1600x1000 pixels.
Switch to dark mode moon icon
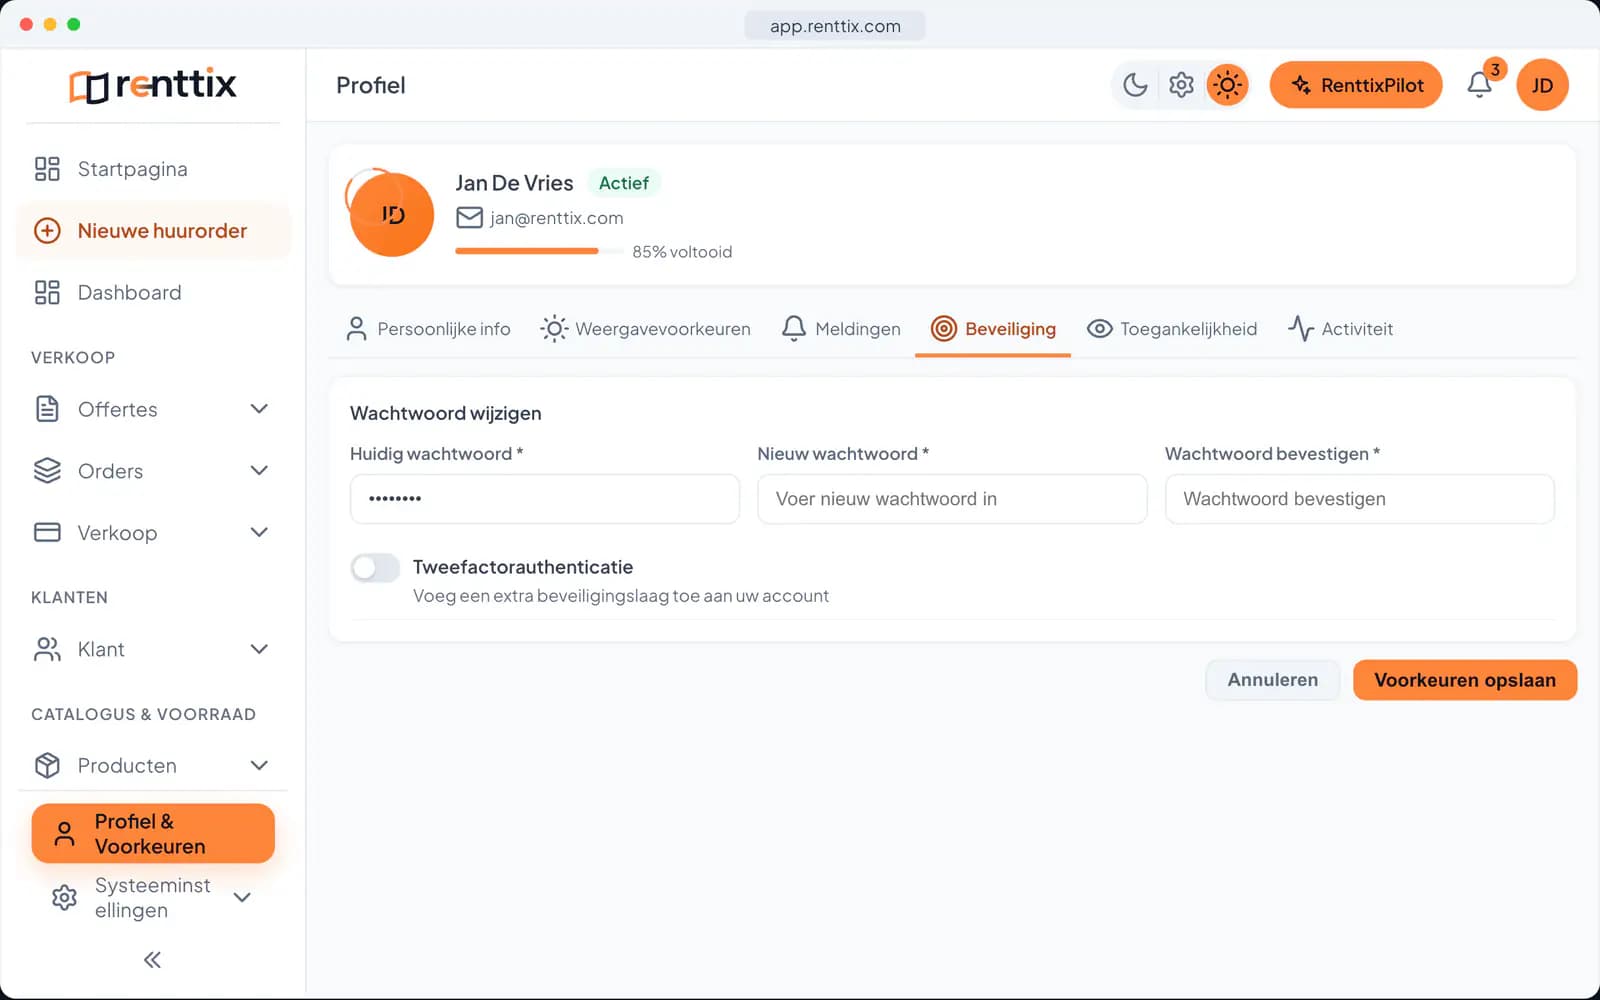[x=1135, y=85]
